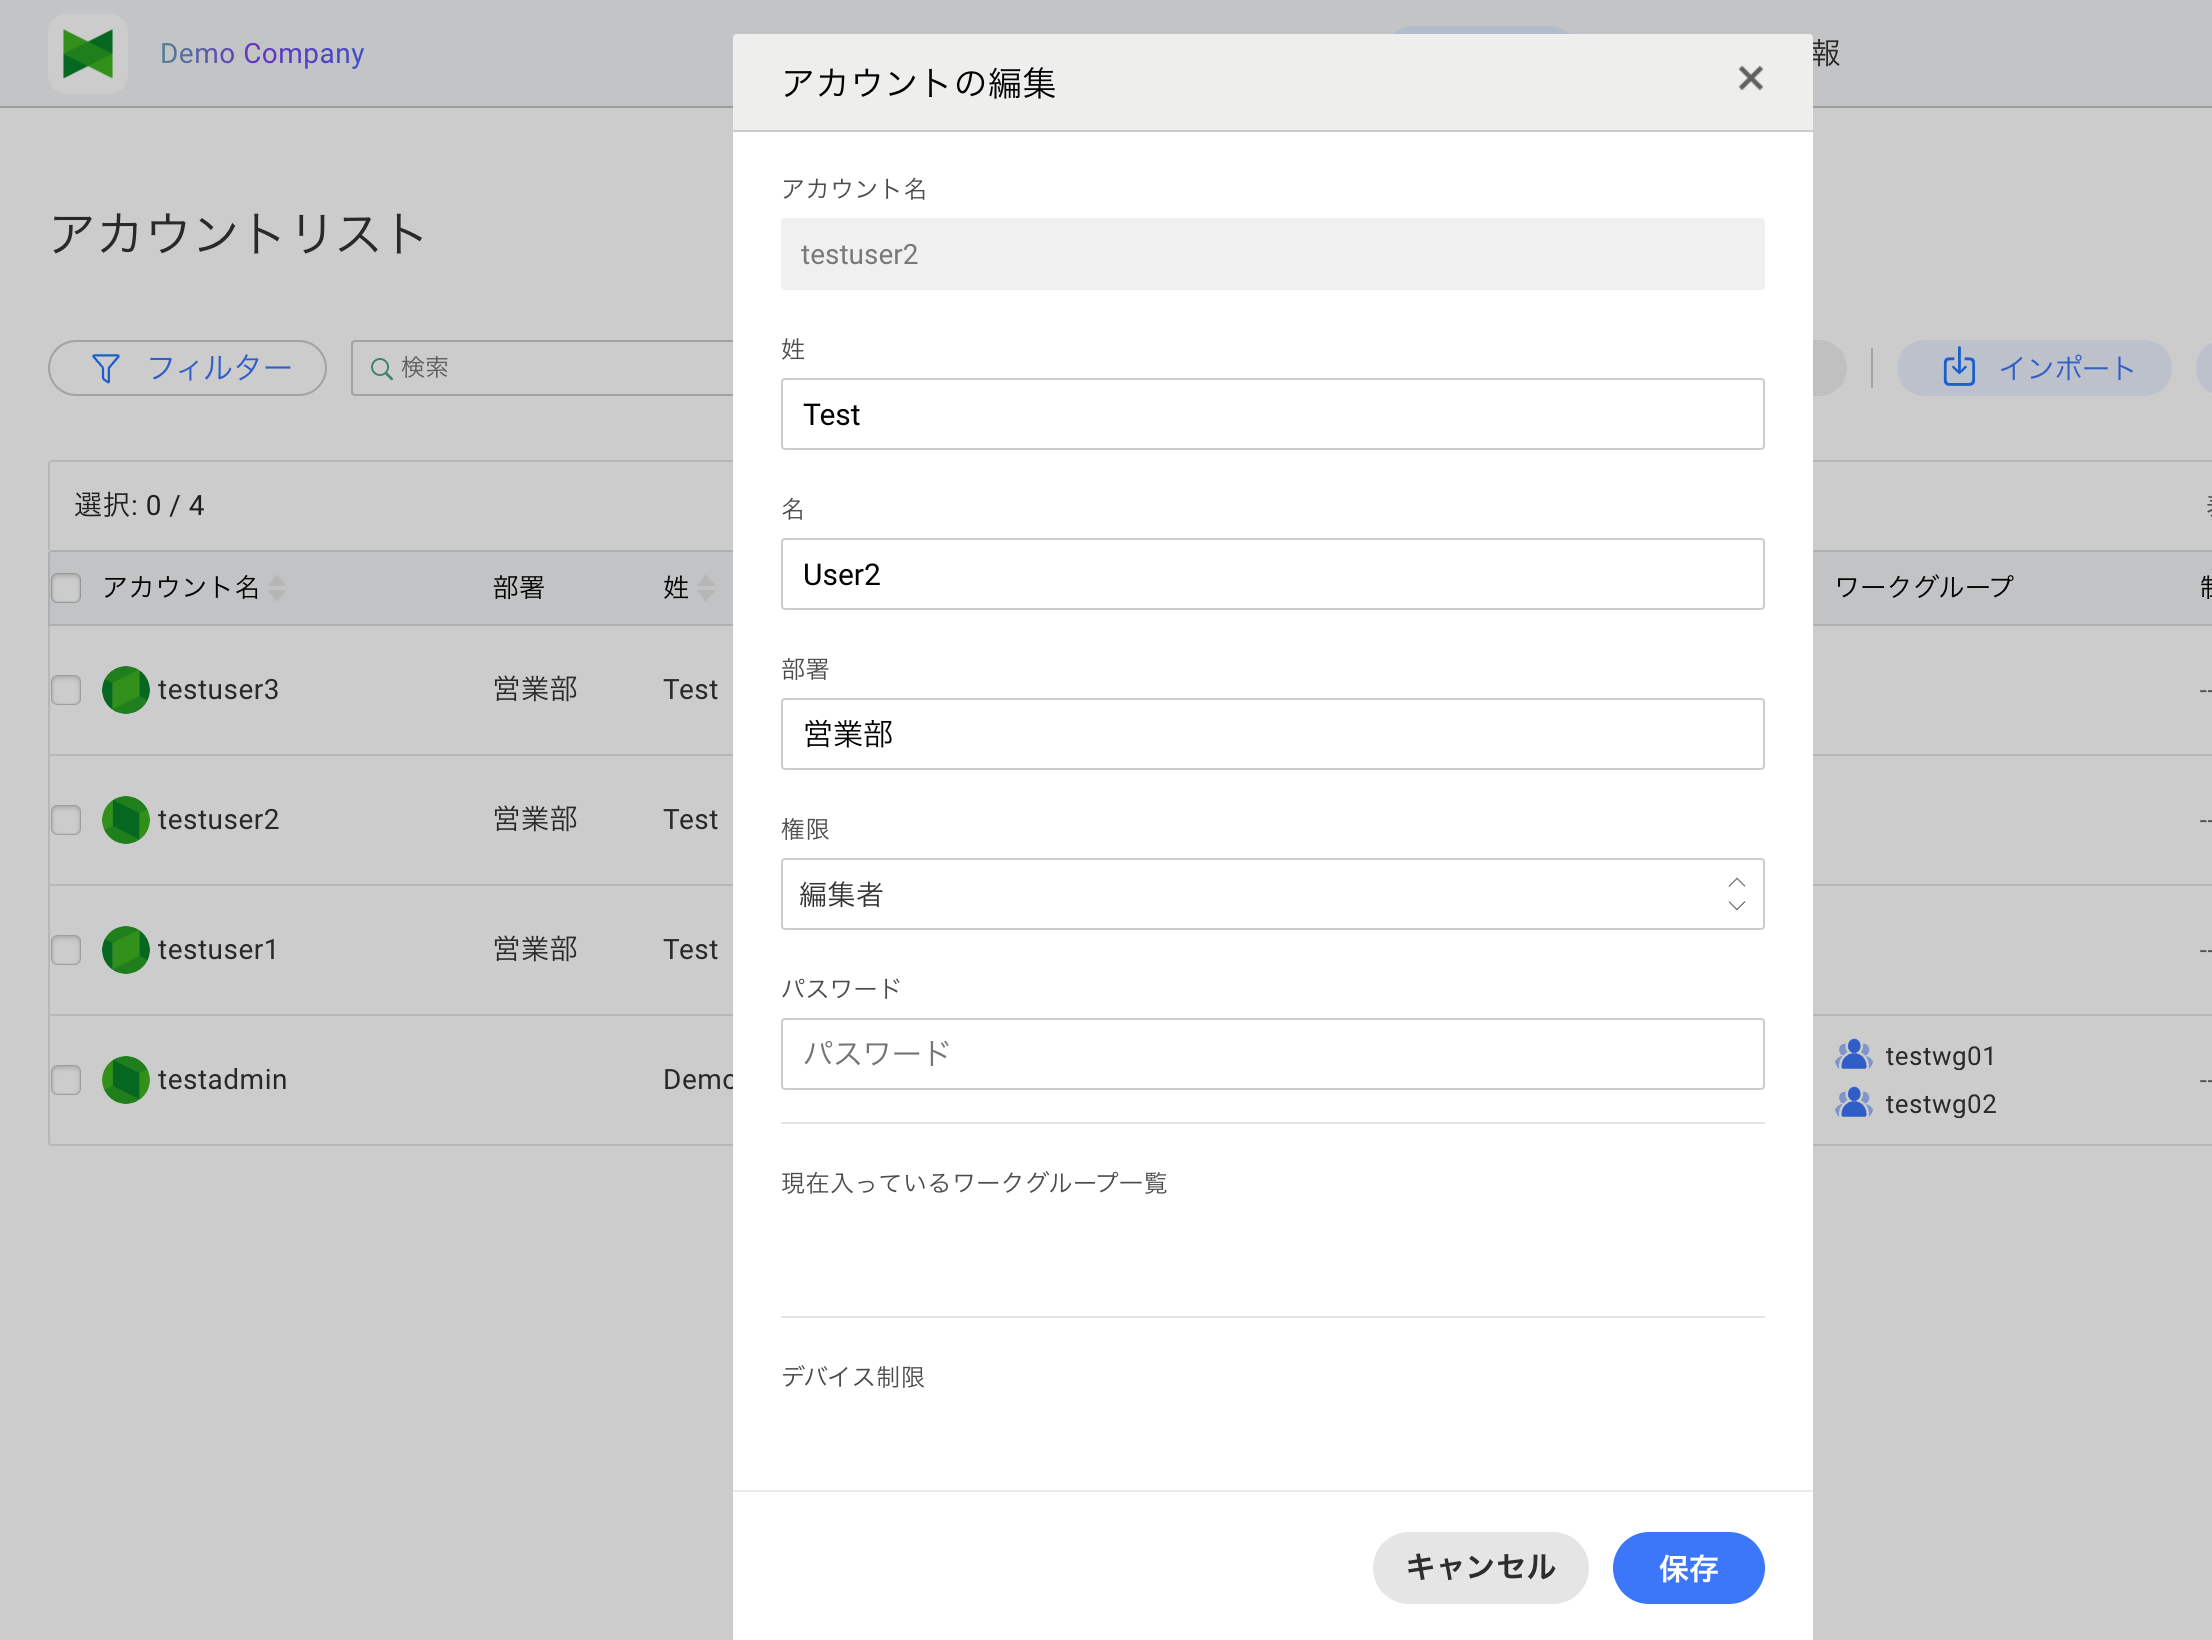Click the Demo Company logo icon
2212x1640 pixels.
(x=88, y=54)
